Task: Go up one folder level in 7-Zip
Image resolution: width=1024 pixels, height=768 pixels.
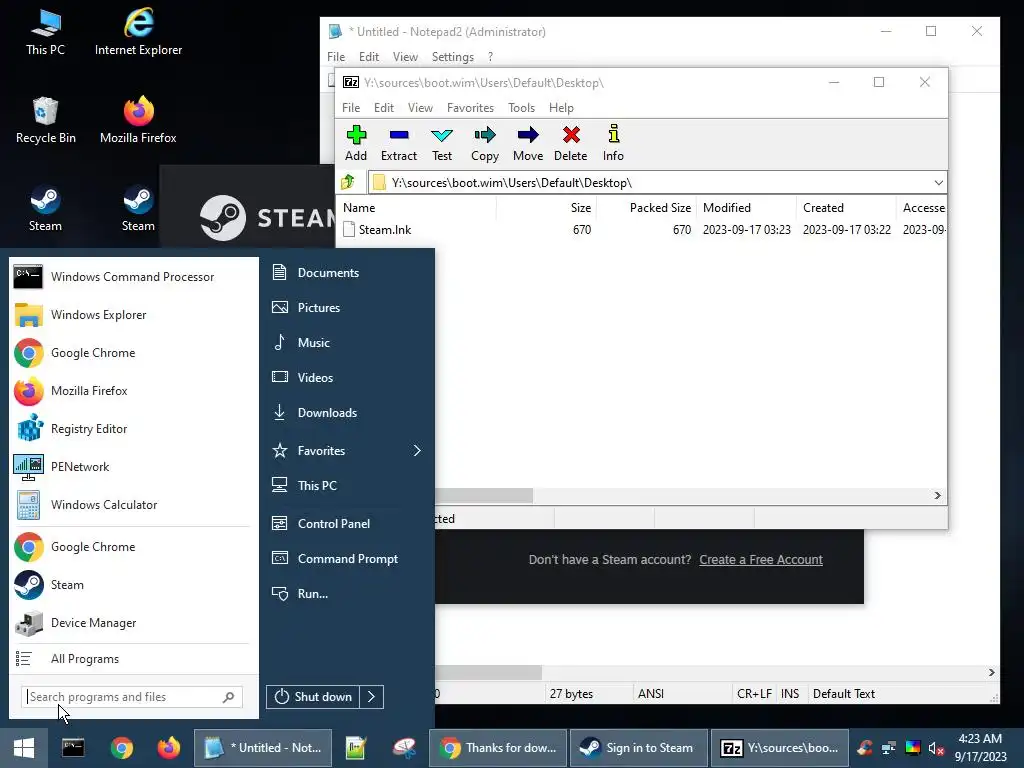Action: point(348,182)
